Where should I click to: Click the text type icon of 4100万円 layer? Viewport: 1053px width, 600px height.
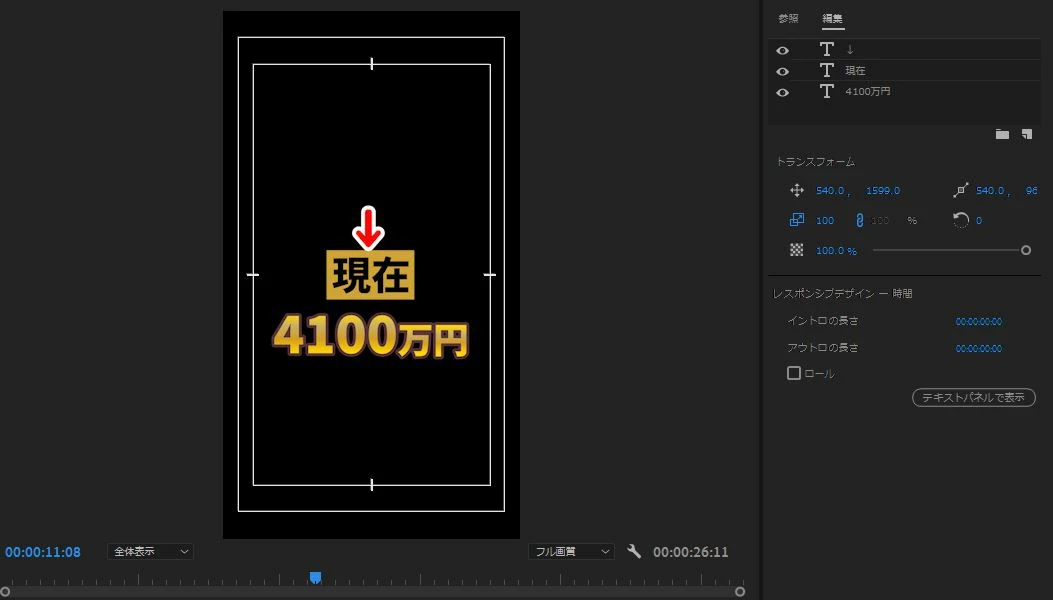pos(827,91)
